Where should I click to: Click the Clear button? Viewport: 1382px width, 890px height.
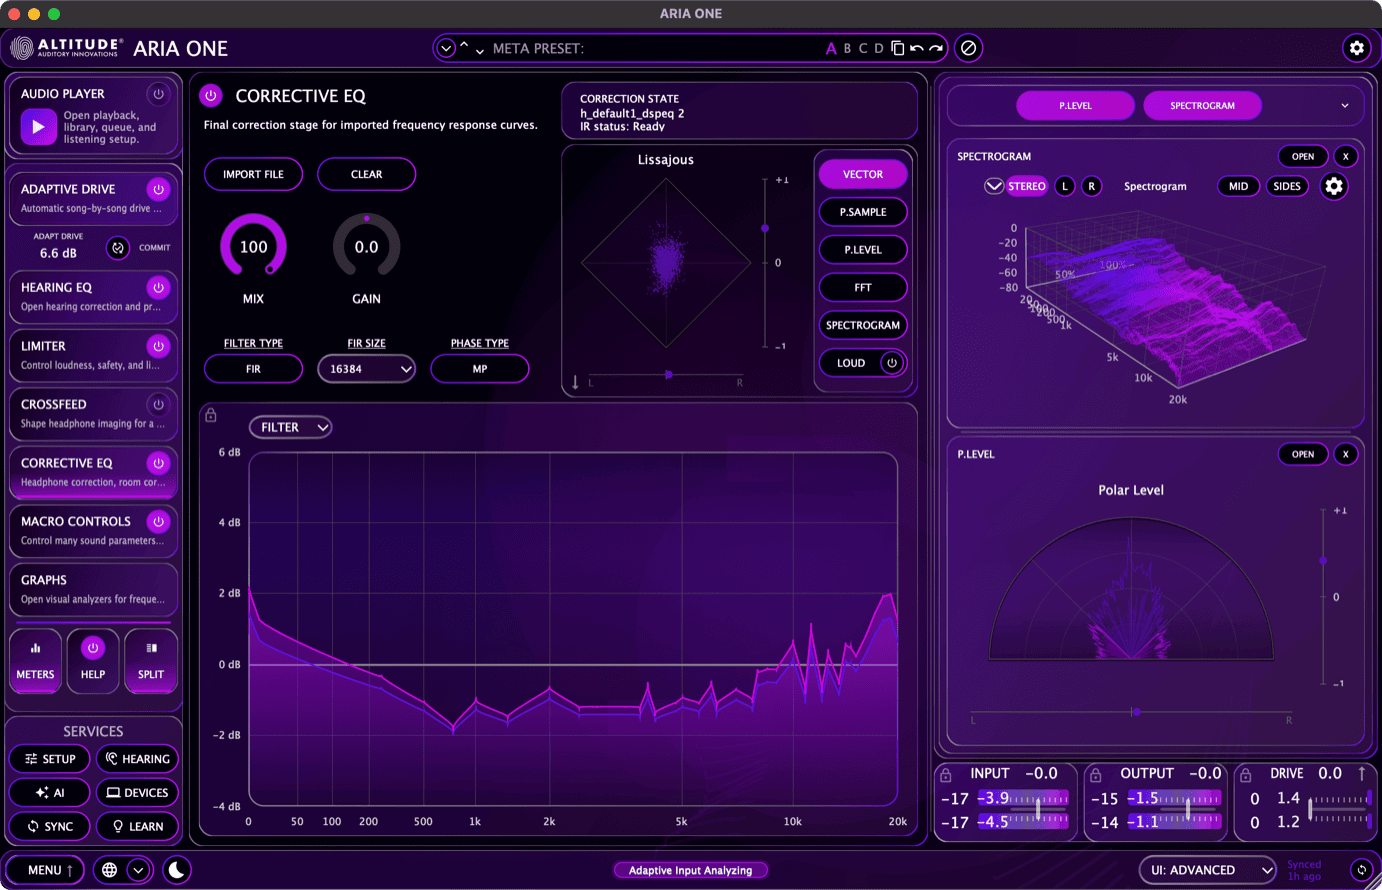(367, 174)
